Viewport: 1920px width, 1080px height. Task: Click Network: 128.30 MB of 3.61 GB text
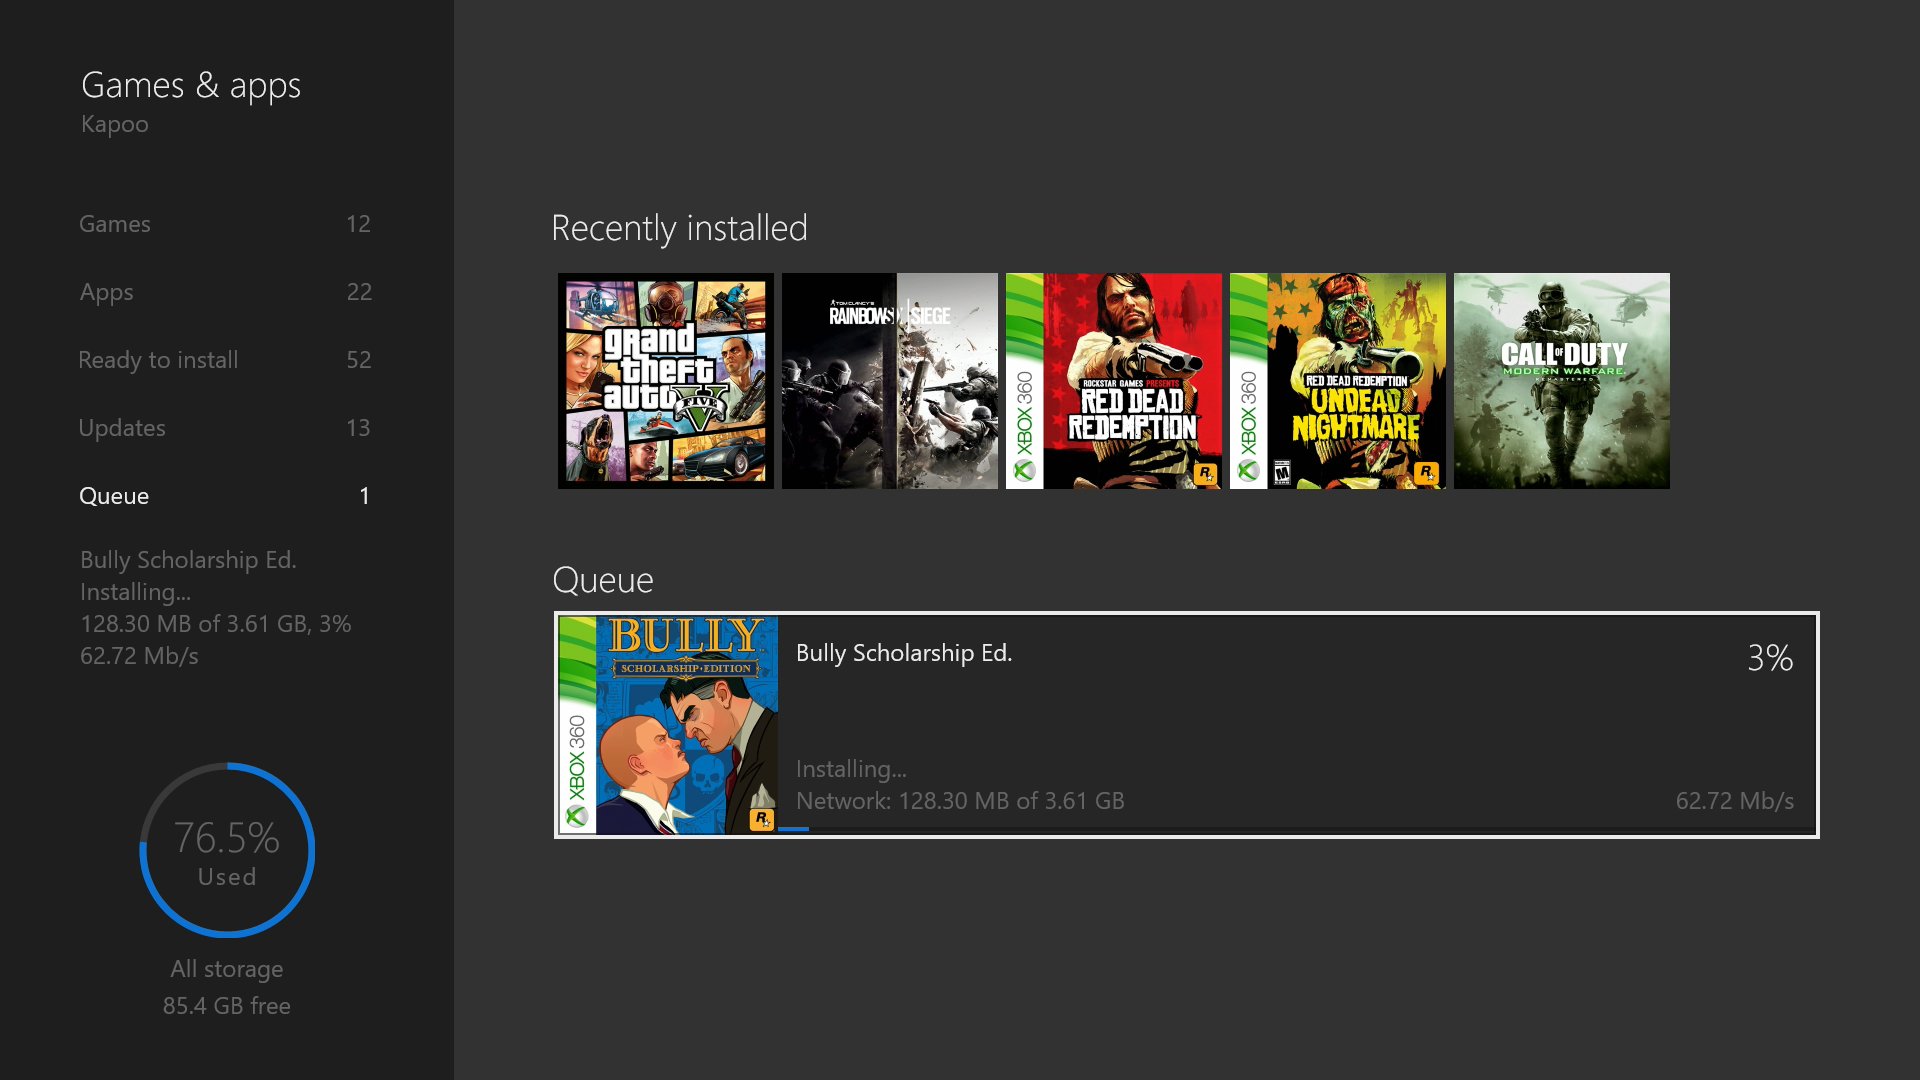pos(960,801)
